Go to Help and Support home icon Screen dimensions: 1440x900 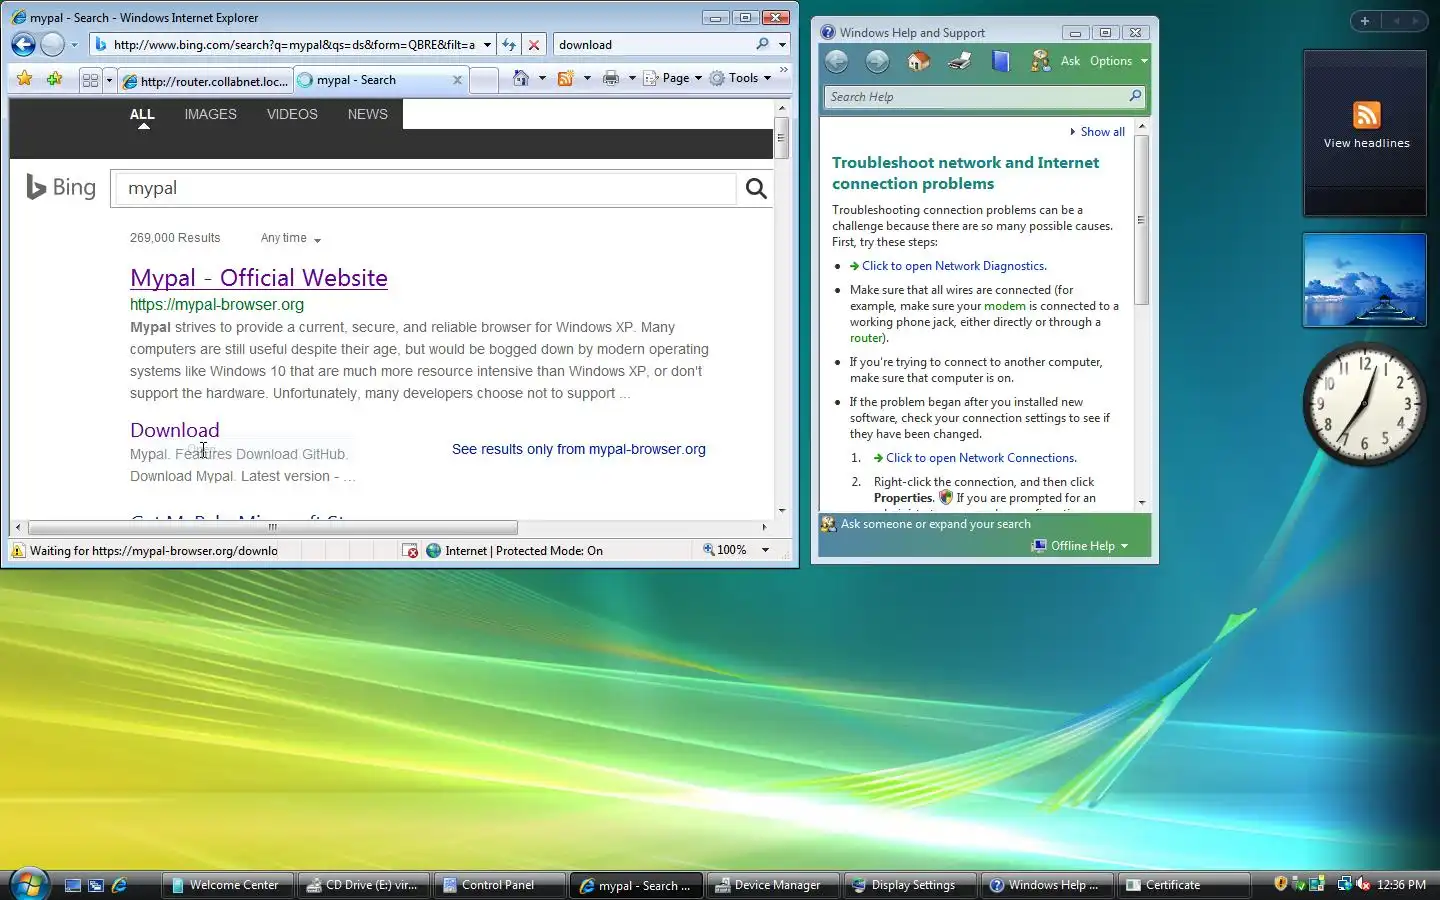(x=918, y=61)
